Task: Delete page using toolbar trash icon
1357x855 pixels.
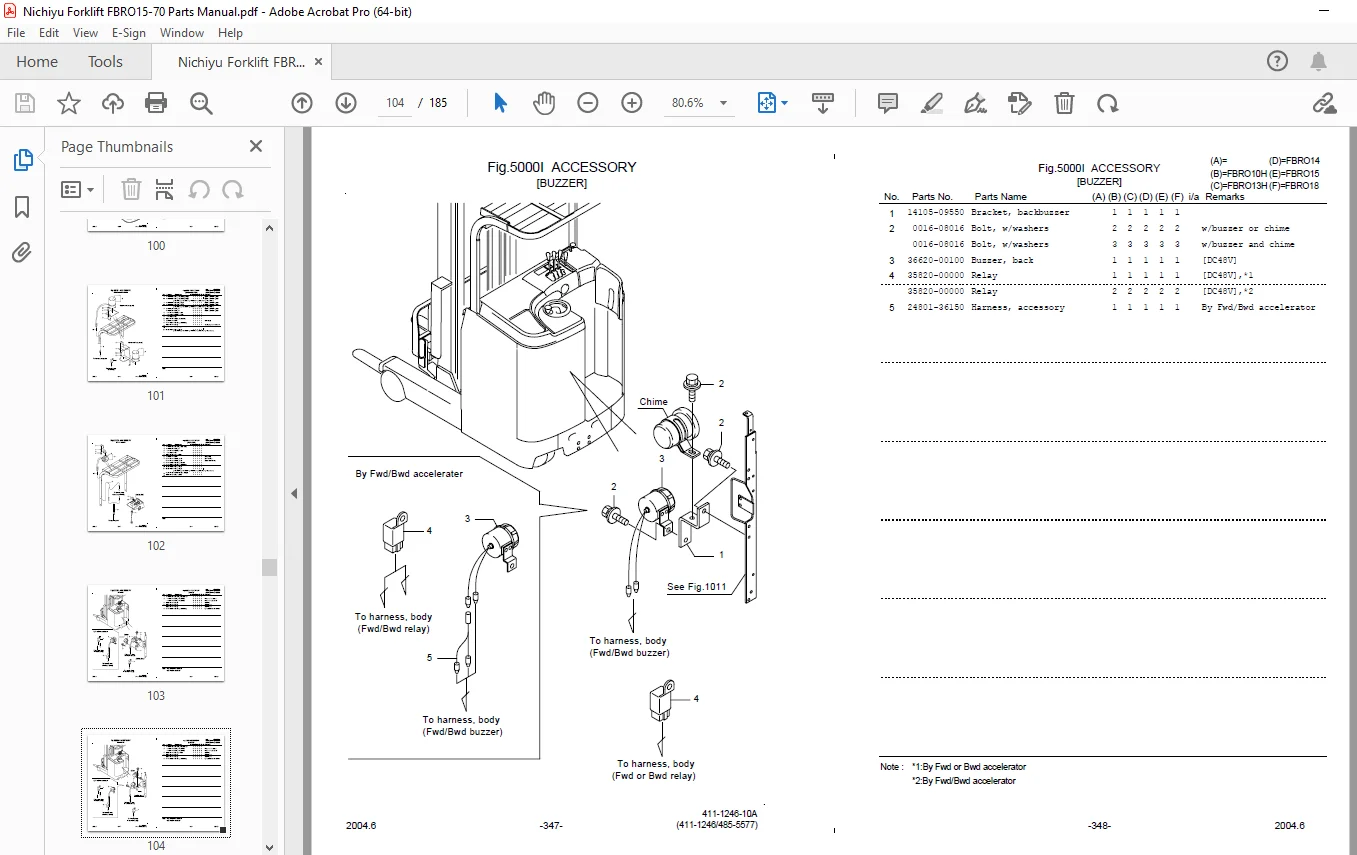Action: (x=1065, y=103)
